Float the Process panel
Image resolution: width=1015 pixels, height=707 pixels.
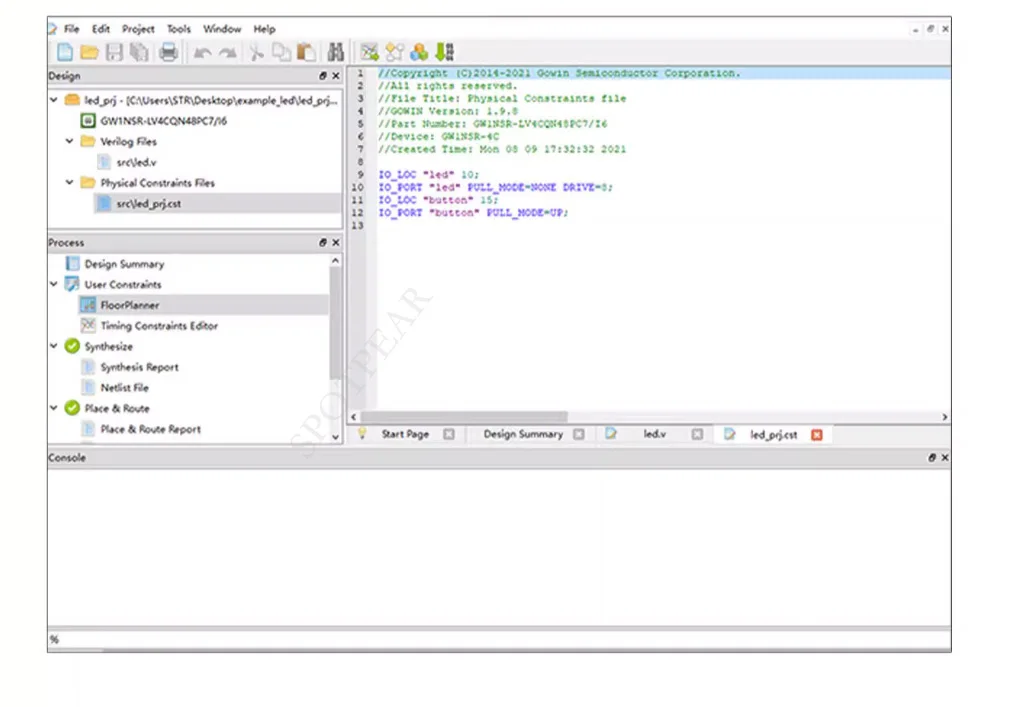(x=322, y=242)
